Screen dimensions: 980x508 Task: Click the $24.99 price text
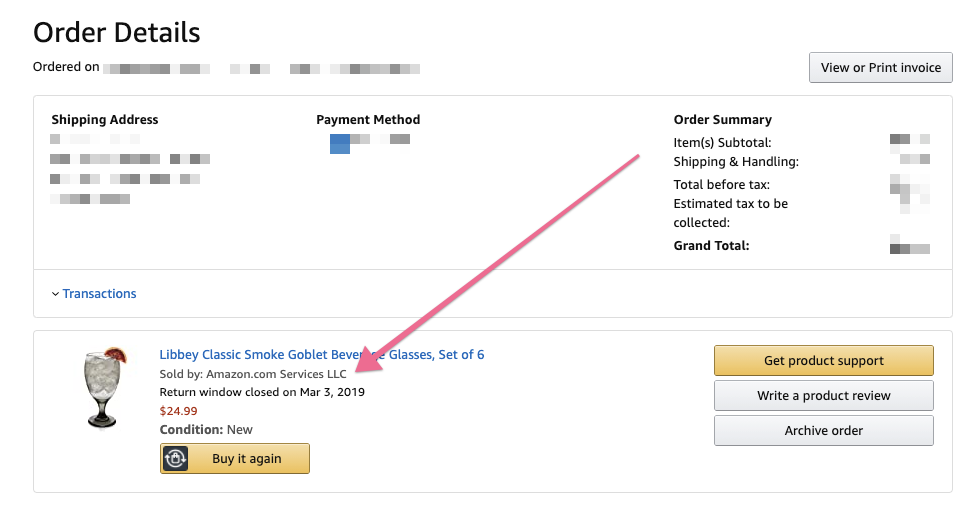click(179, 410)
